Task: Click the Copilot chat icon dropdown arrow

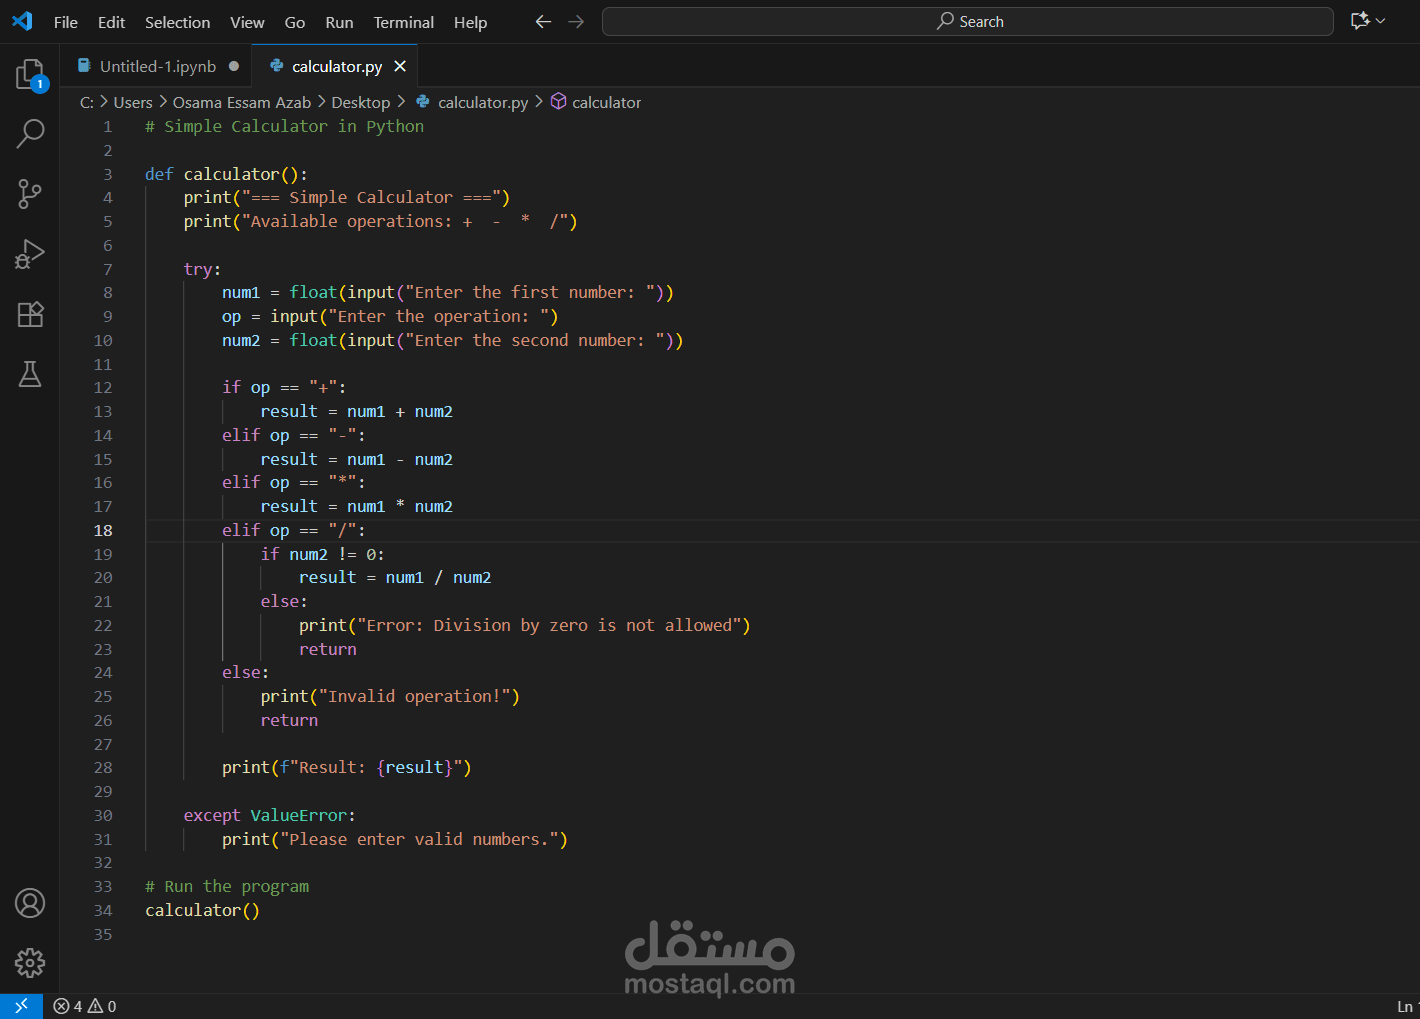Action: coord(1381,21)
